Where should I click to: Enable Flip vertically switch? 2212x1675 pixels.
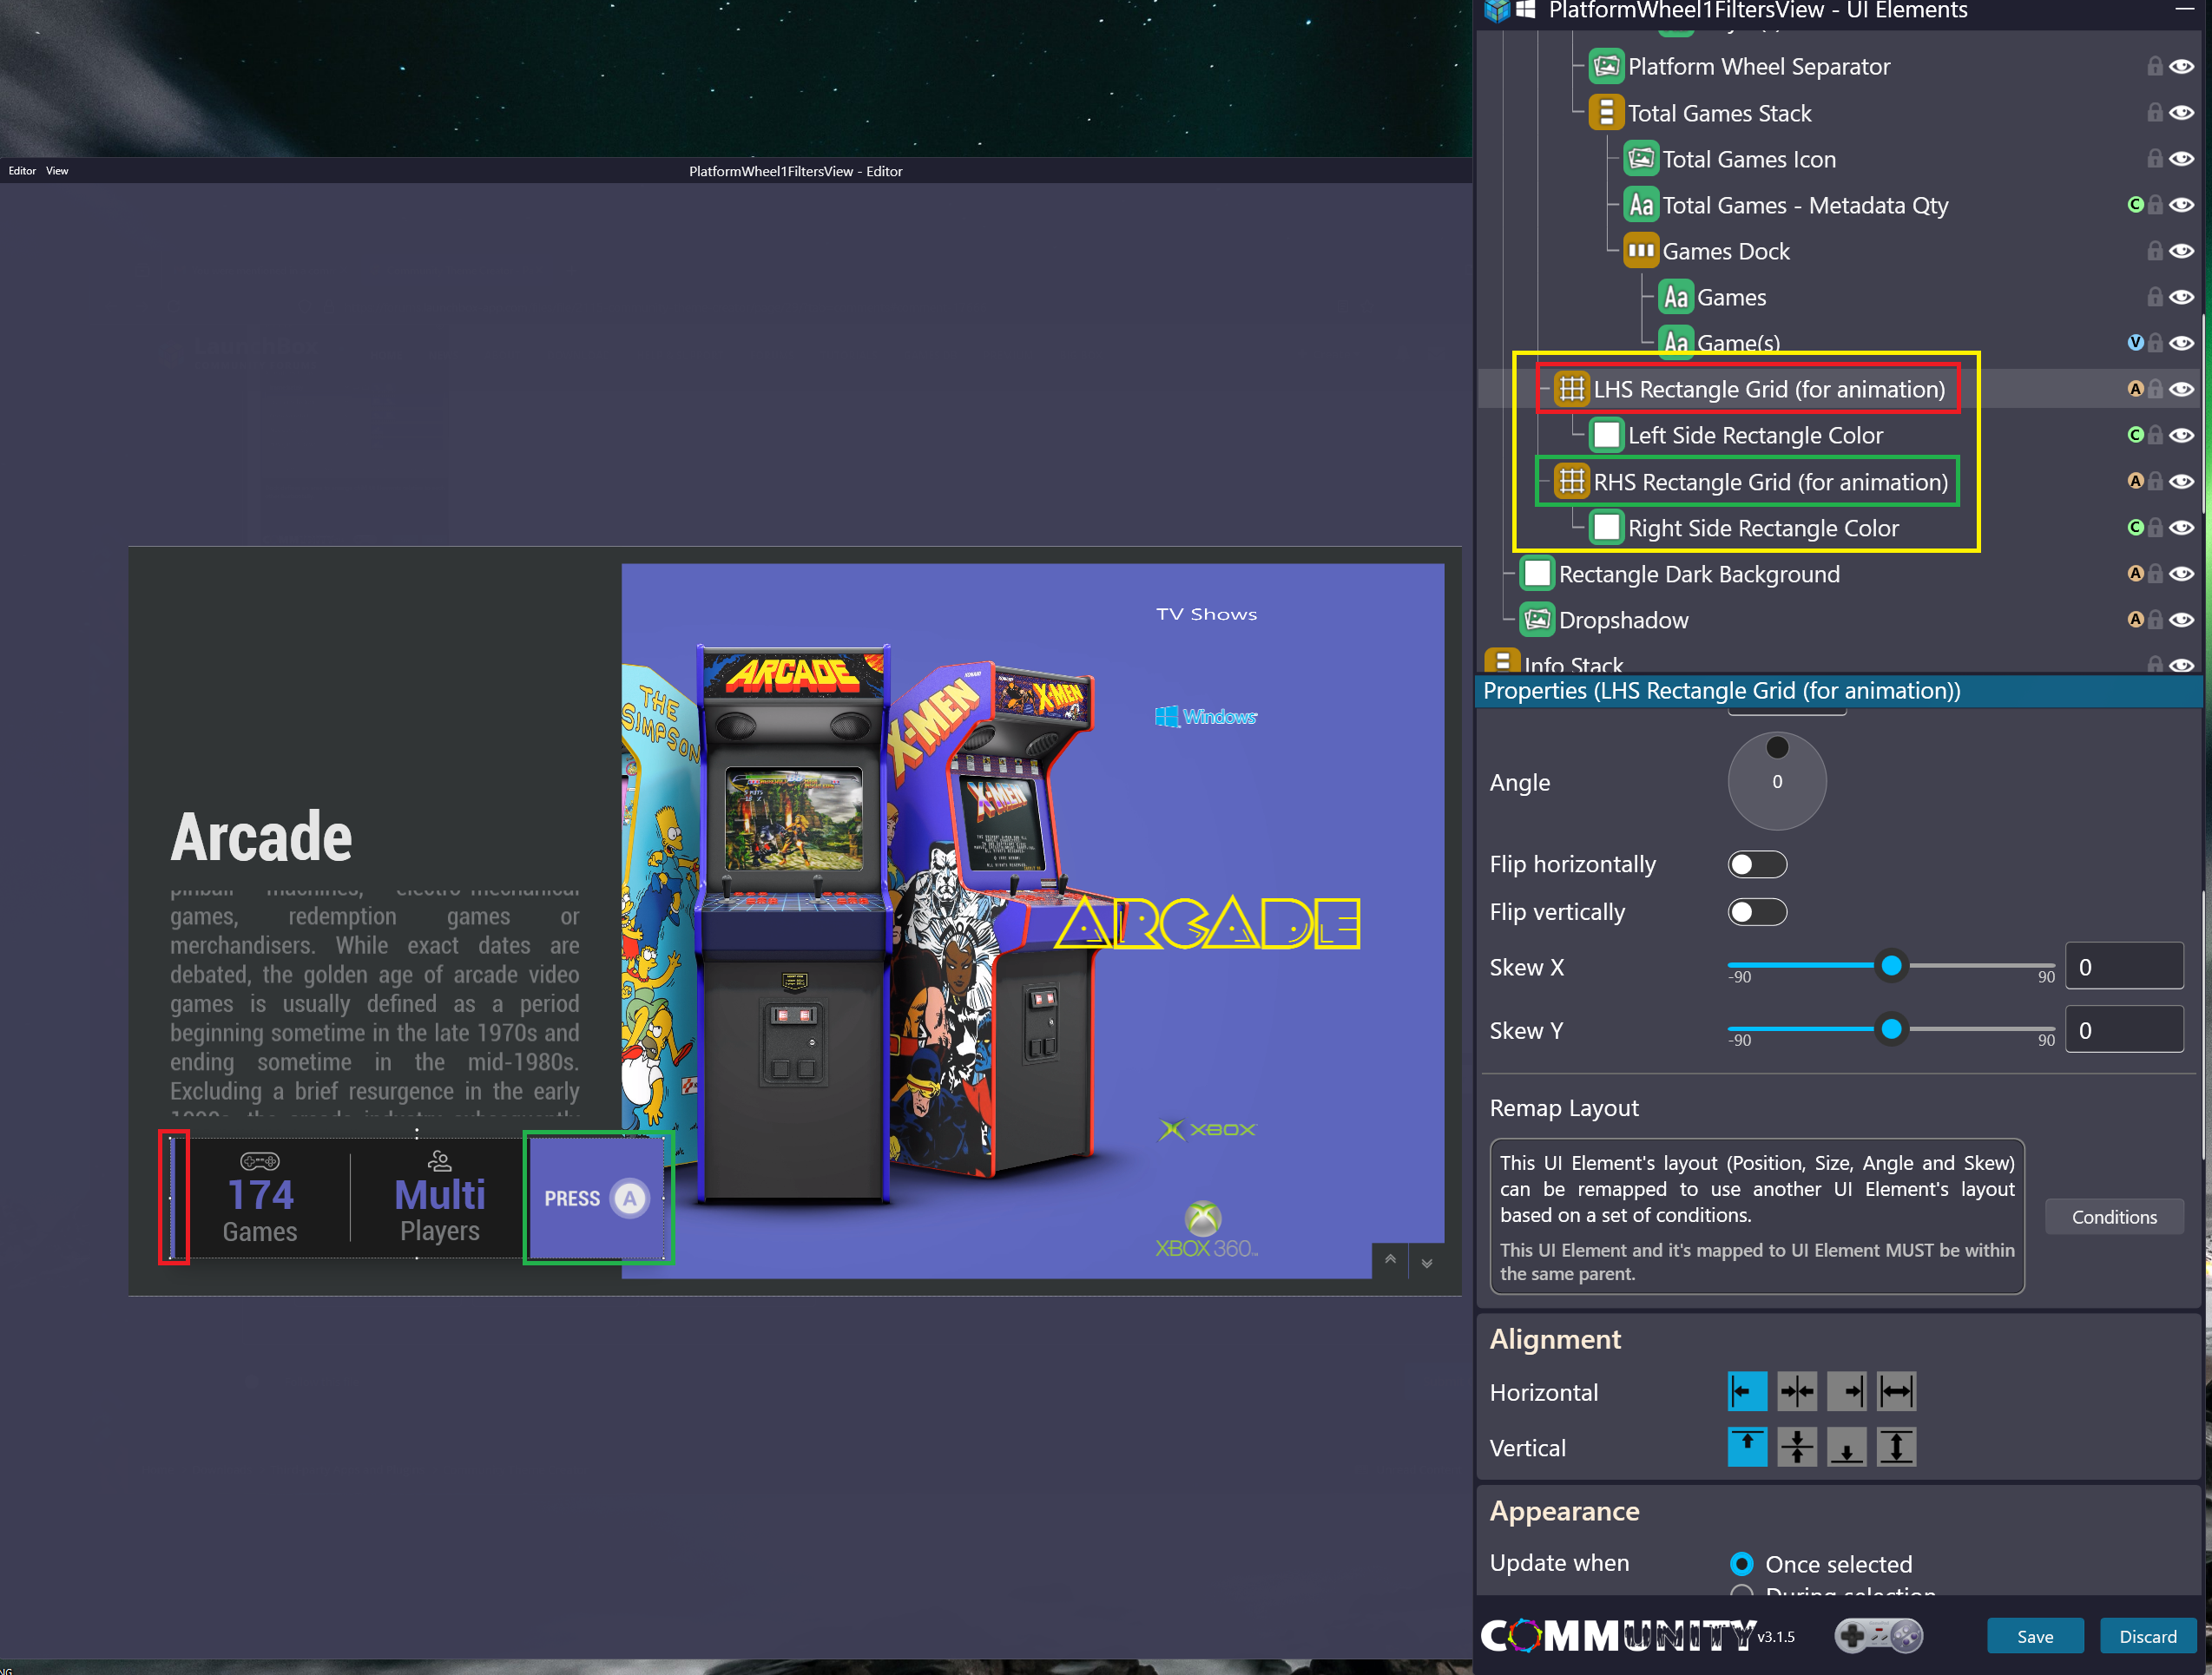pos(1757,912)
